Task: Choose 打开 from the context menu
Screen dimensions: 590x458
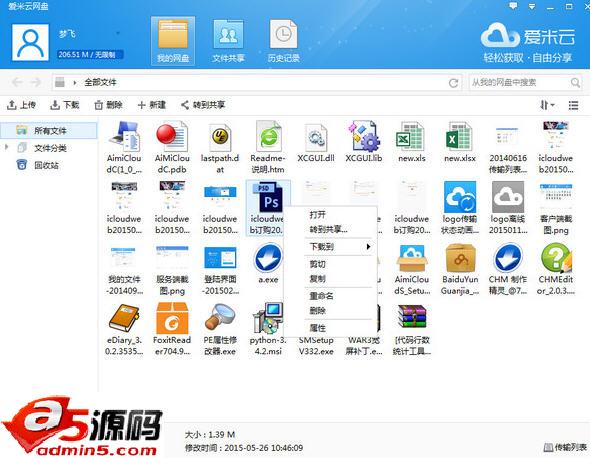Action: pos(317,215)
